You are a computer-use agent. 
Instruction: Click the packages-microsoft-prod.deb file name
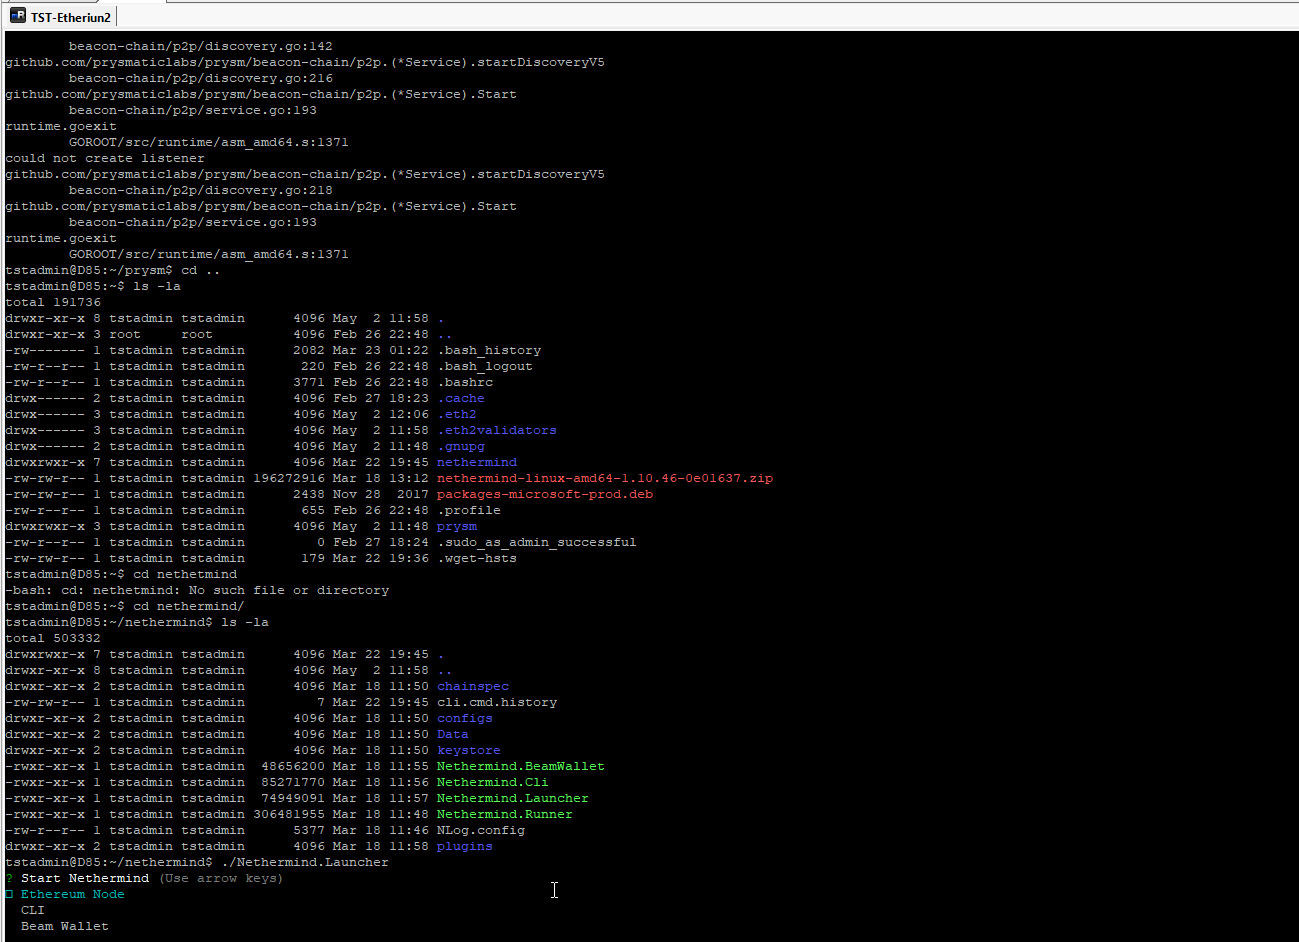pyautogui.click(x=545, y=494)
